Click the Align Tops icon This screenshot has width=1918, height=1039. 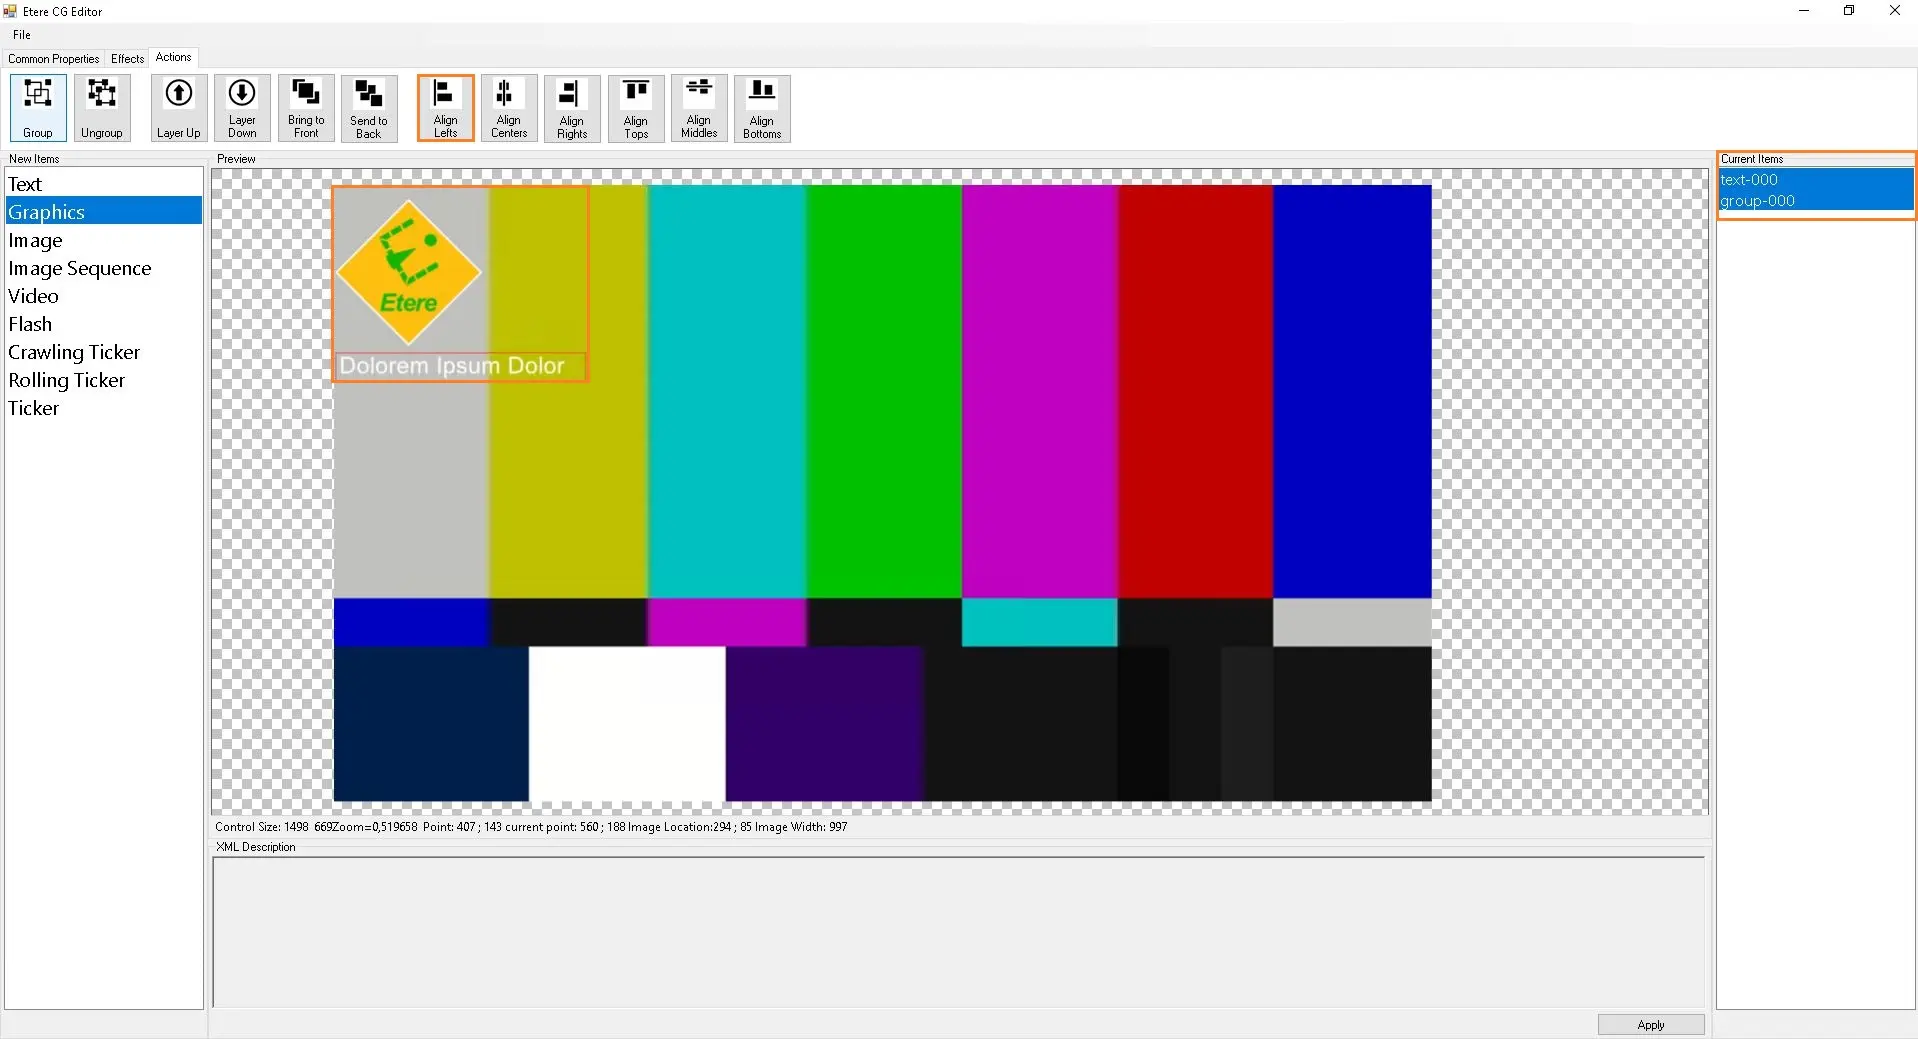[636, 107]
